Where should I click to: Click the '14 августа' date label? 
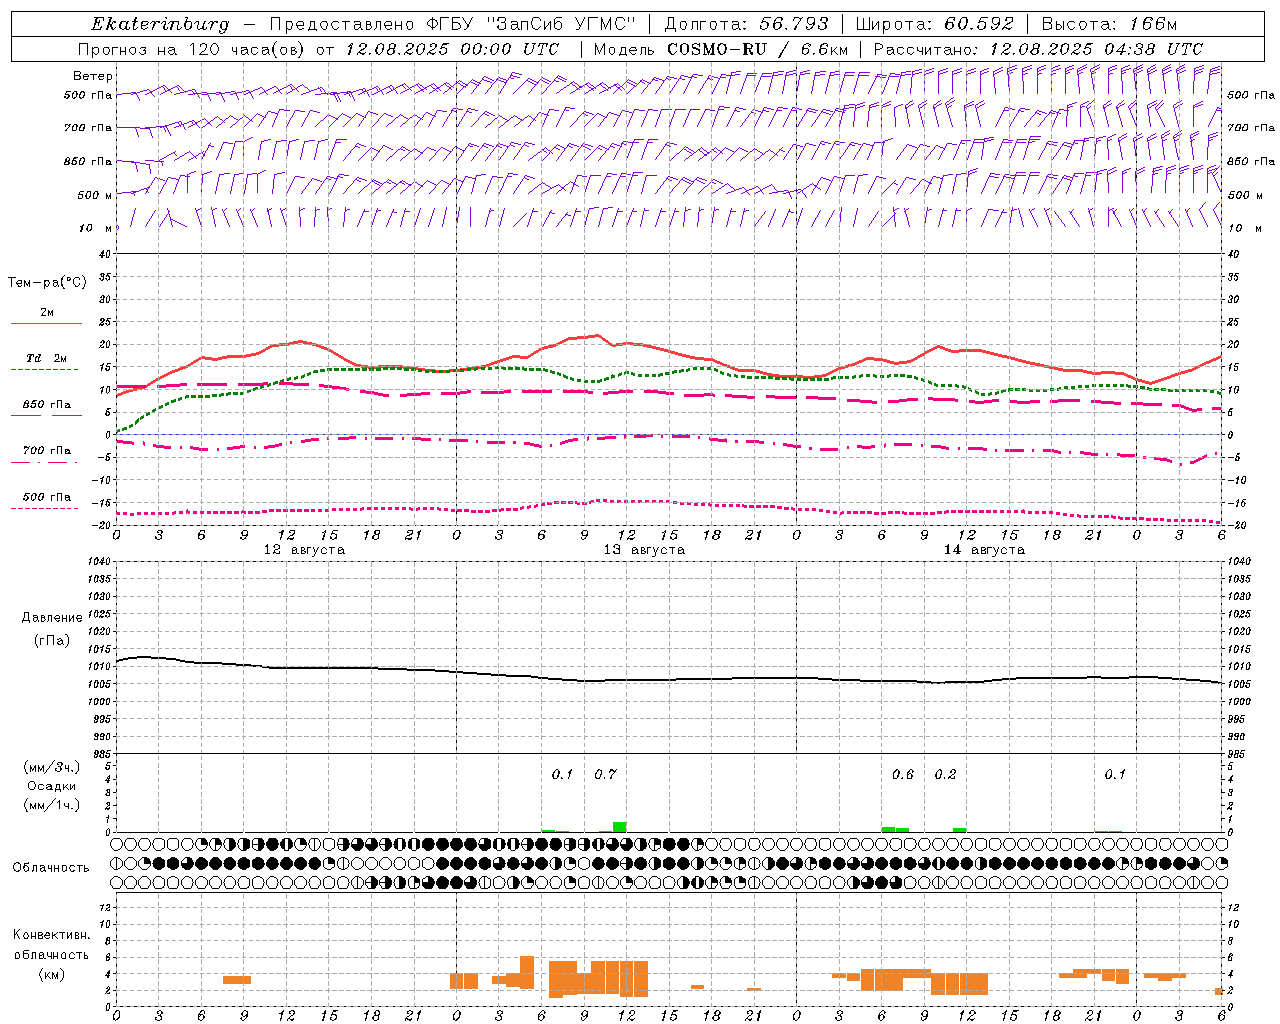point(984,550)
